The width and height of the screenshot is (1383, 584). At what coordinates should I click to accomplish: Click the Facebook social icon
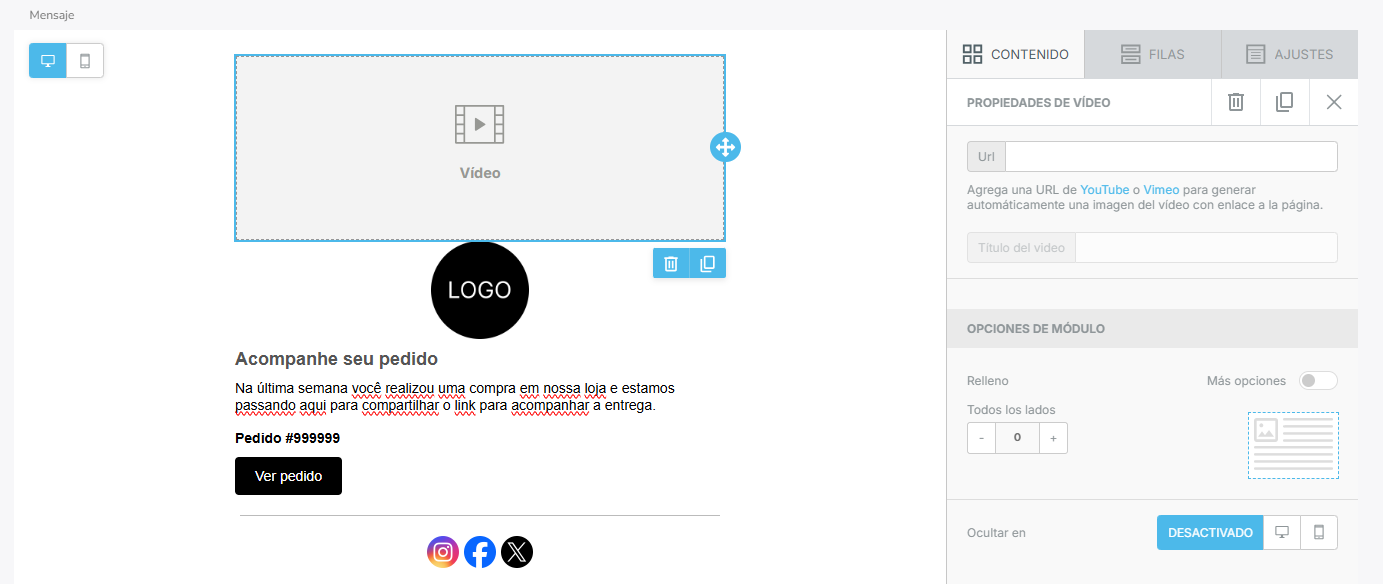[480, 552]
